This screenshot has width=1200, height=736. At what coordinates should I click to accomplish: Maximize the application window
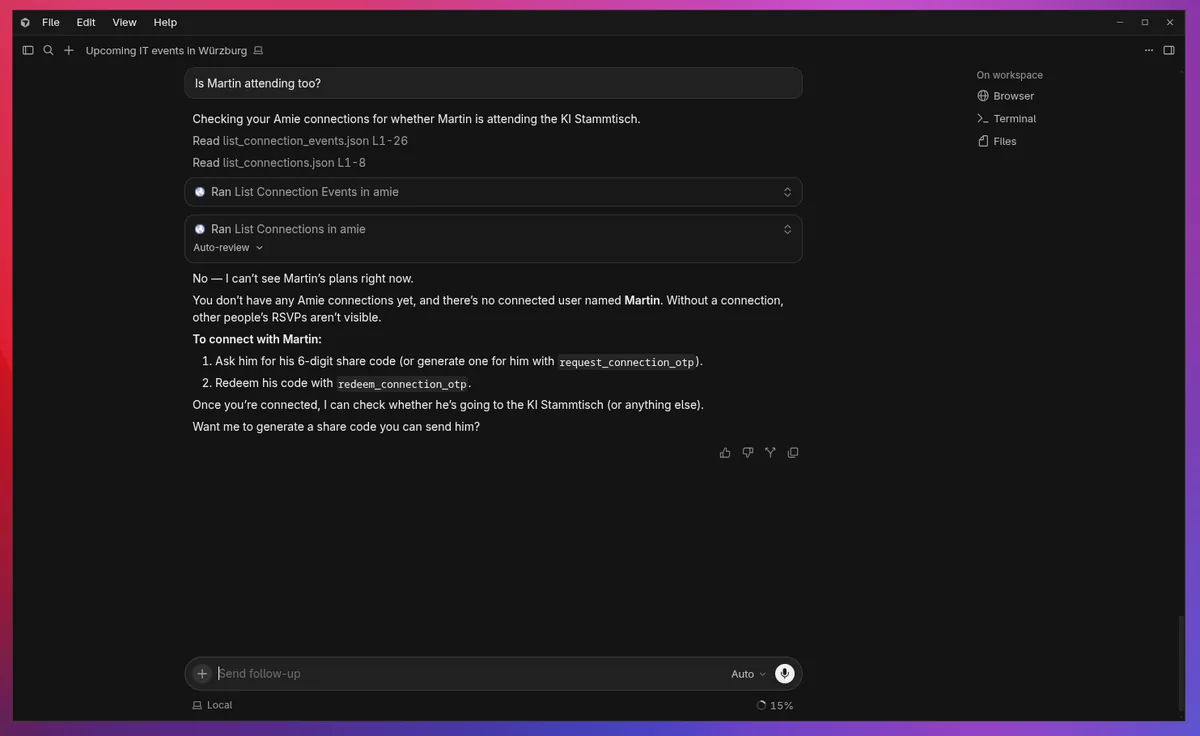(1145, 22)
